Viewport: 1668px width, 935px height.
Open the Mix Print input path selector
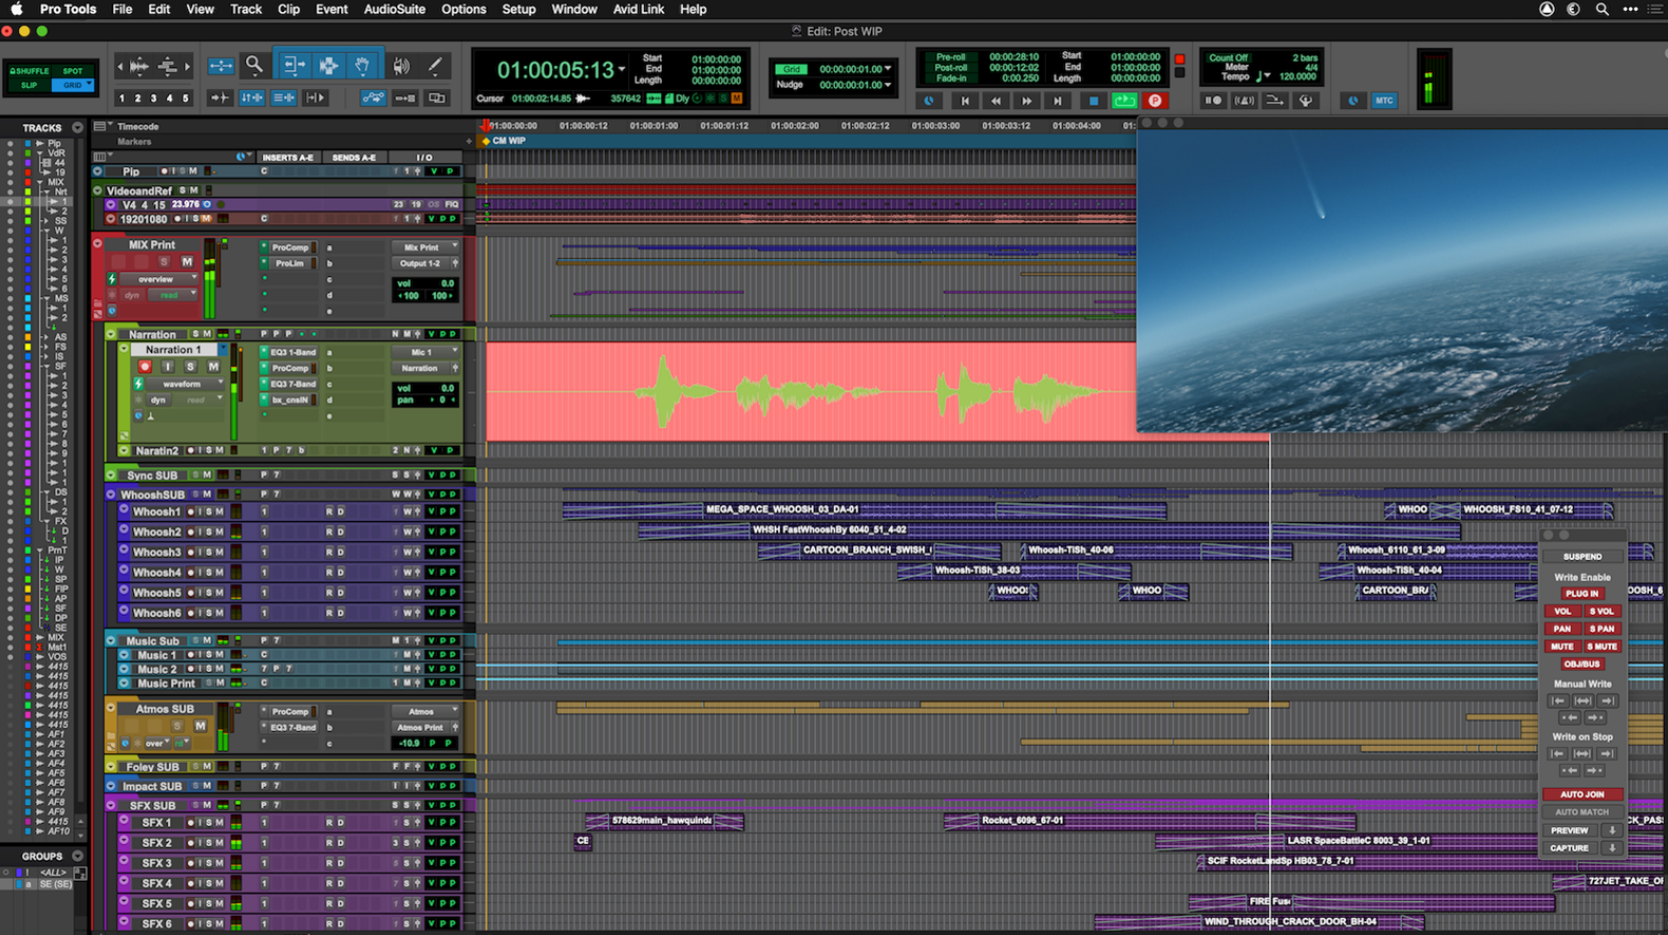click(x=426, y=247)
